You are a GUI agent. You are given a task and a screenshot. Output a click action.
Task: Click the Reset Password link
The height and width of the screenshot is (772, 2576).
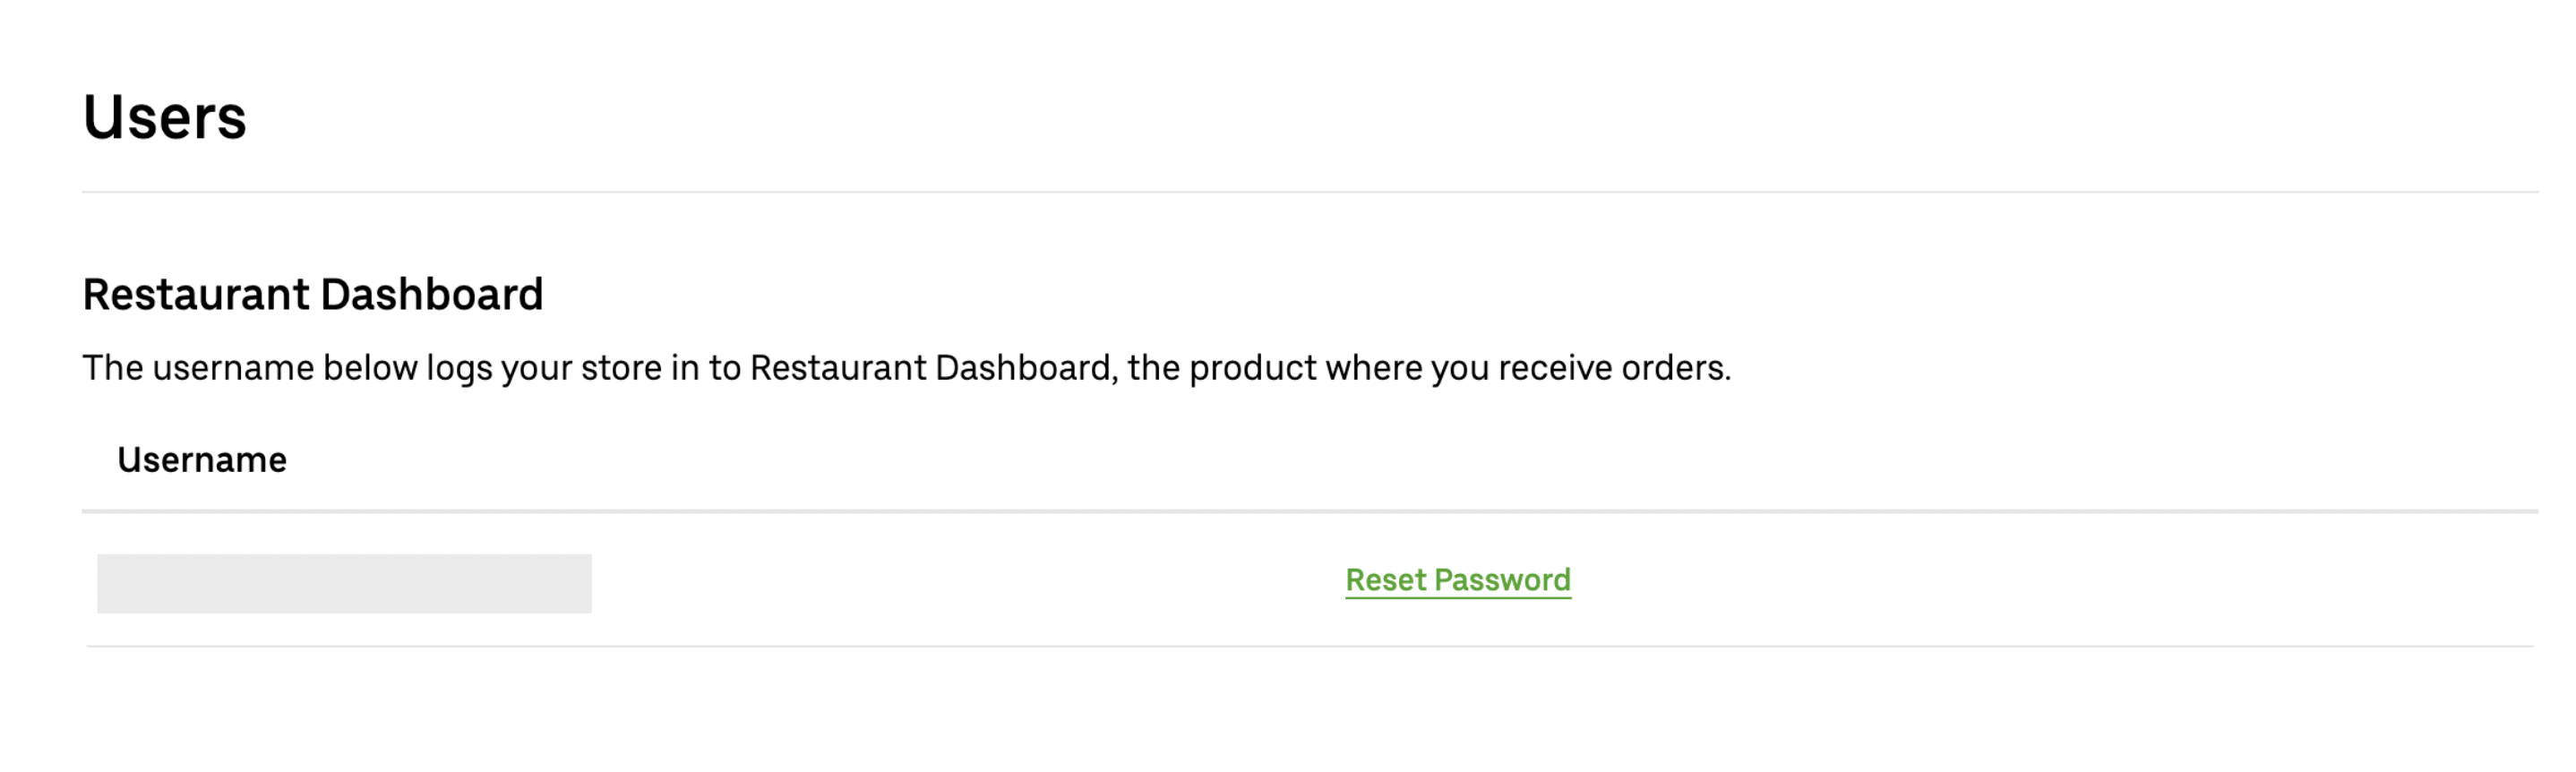tap(1457, 580)
